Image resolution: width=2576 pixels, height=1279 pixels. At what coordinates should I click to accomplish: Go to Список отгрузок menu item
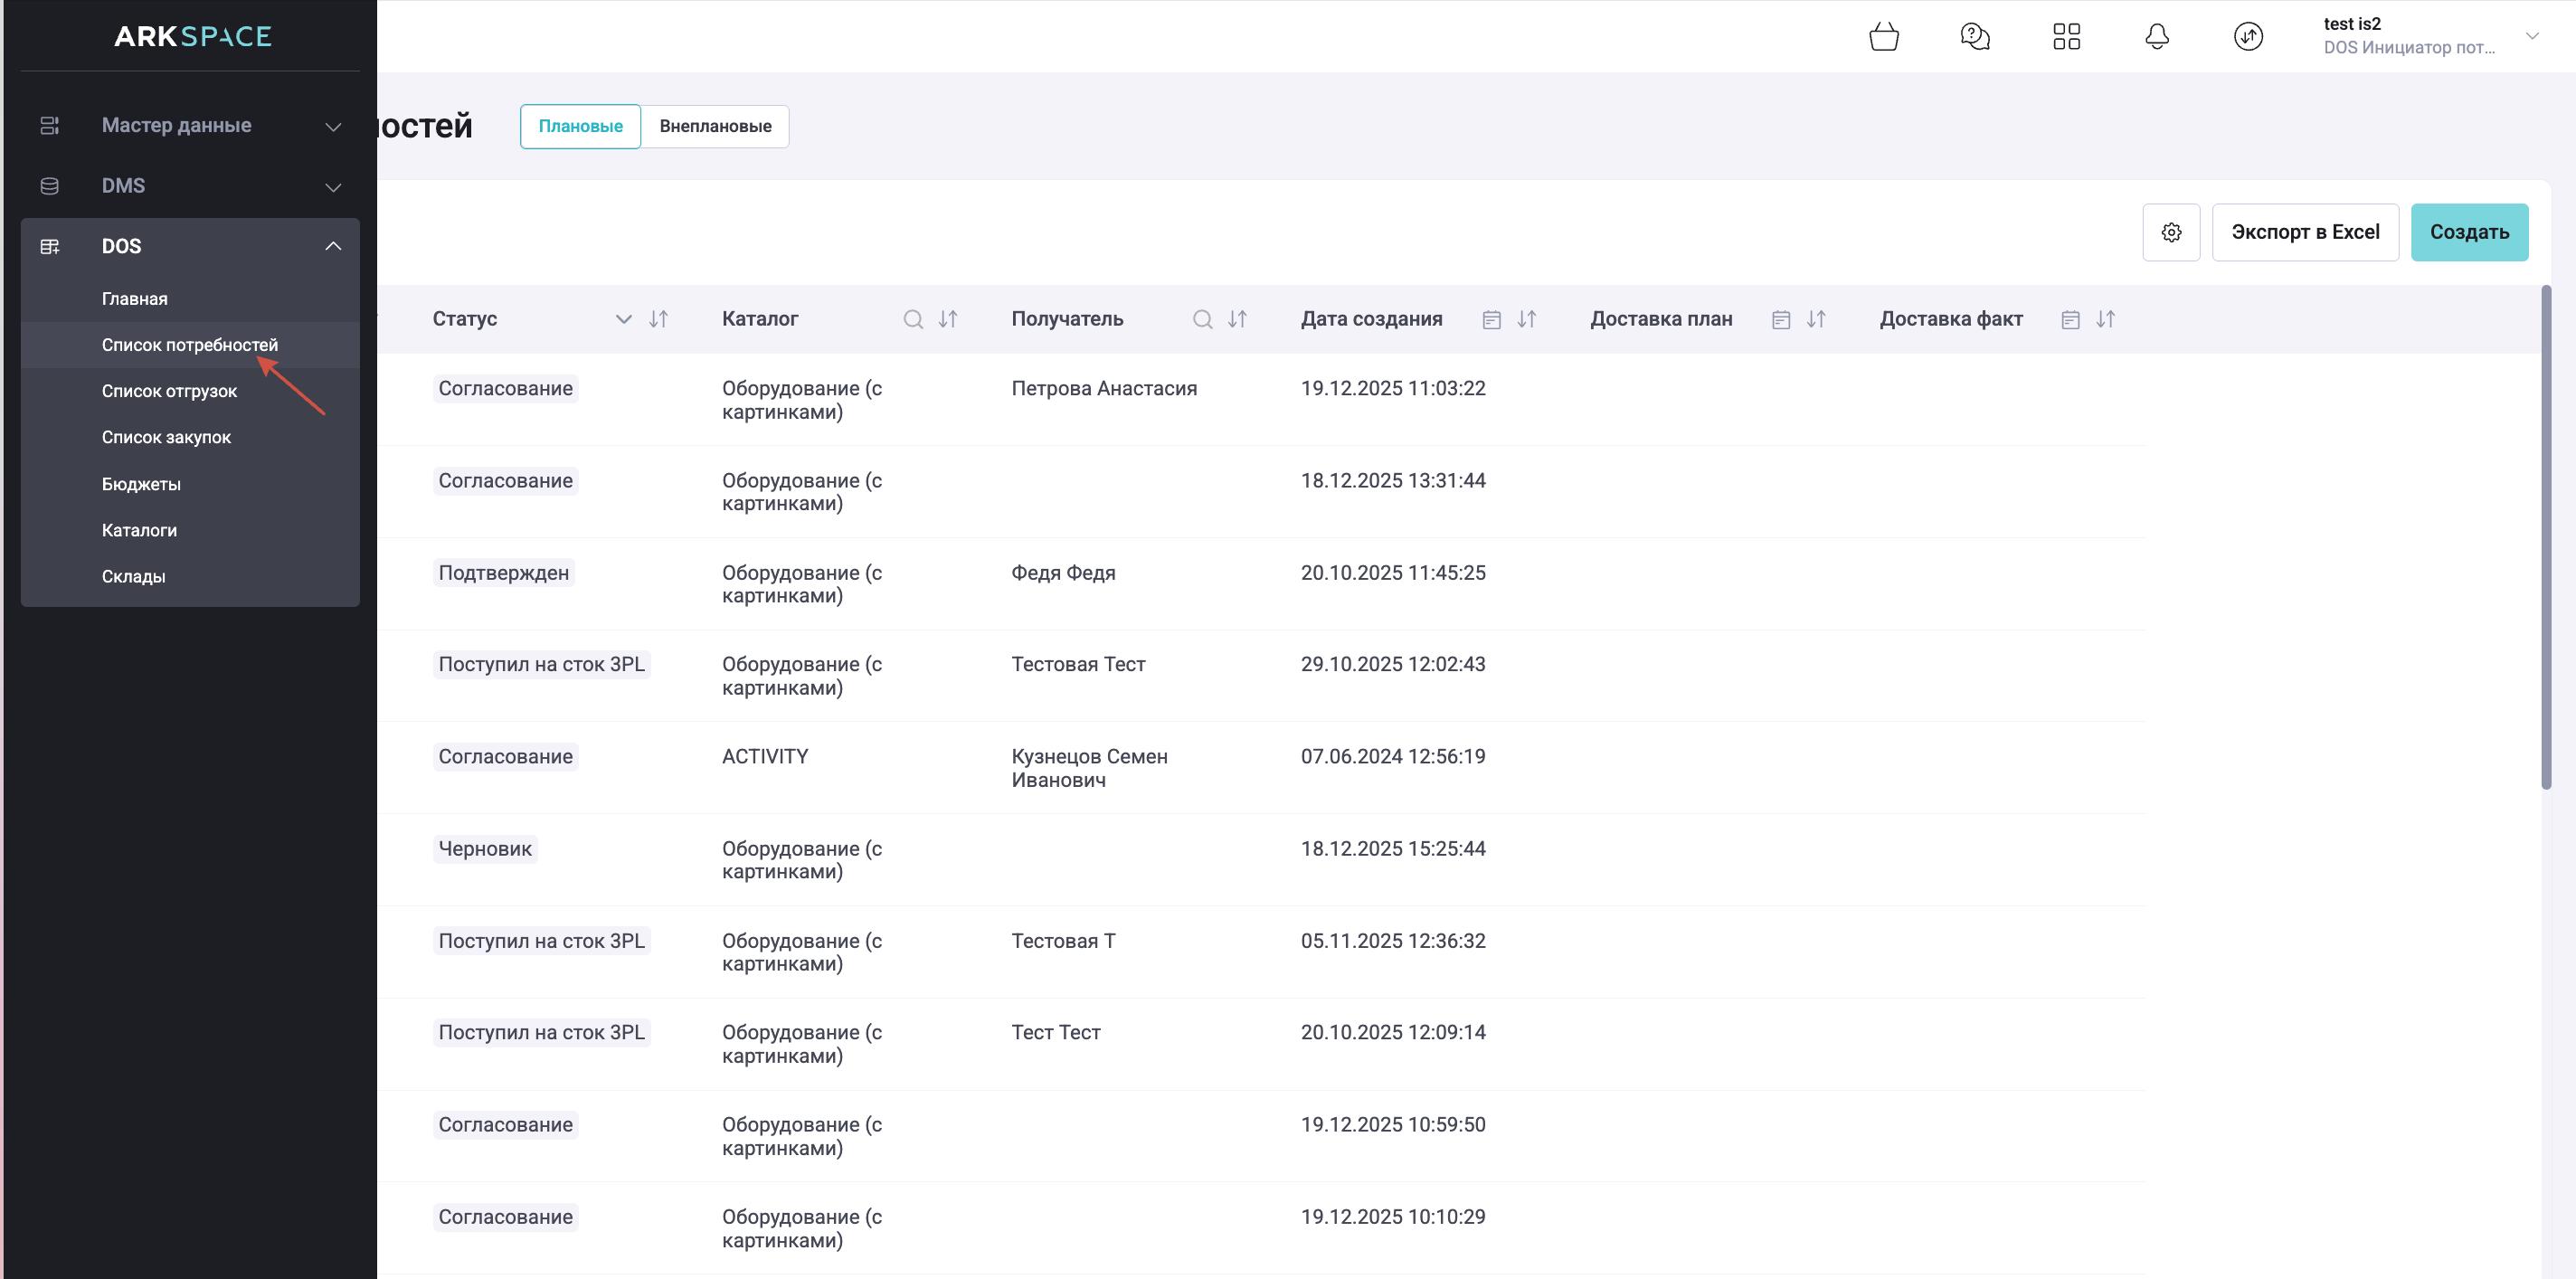click(169, 391)
